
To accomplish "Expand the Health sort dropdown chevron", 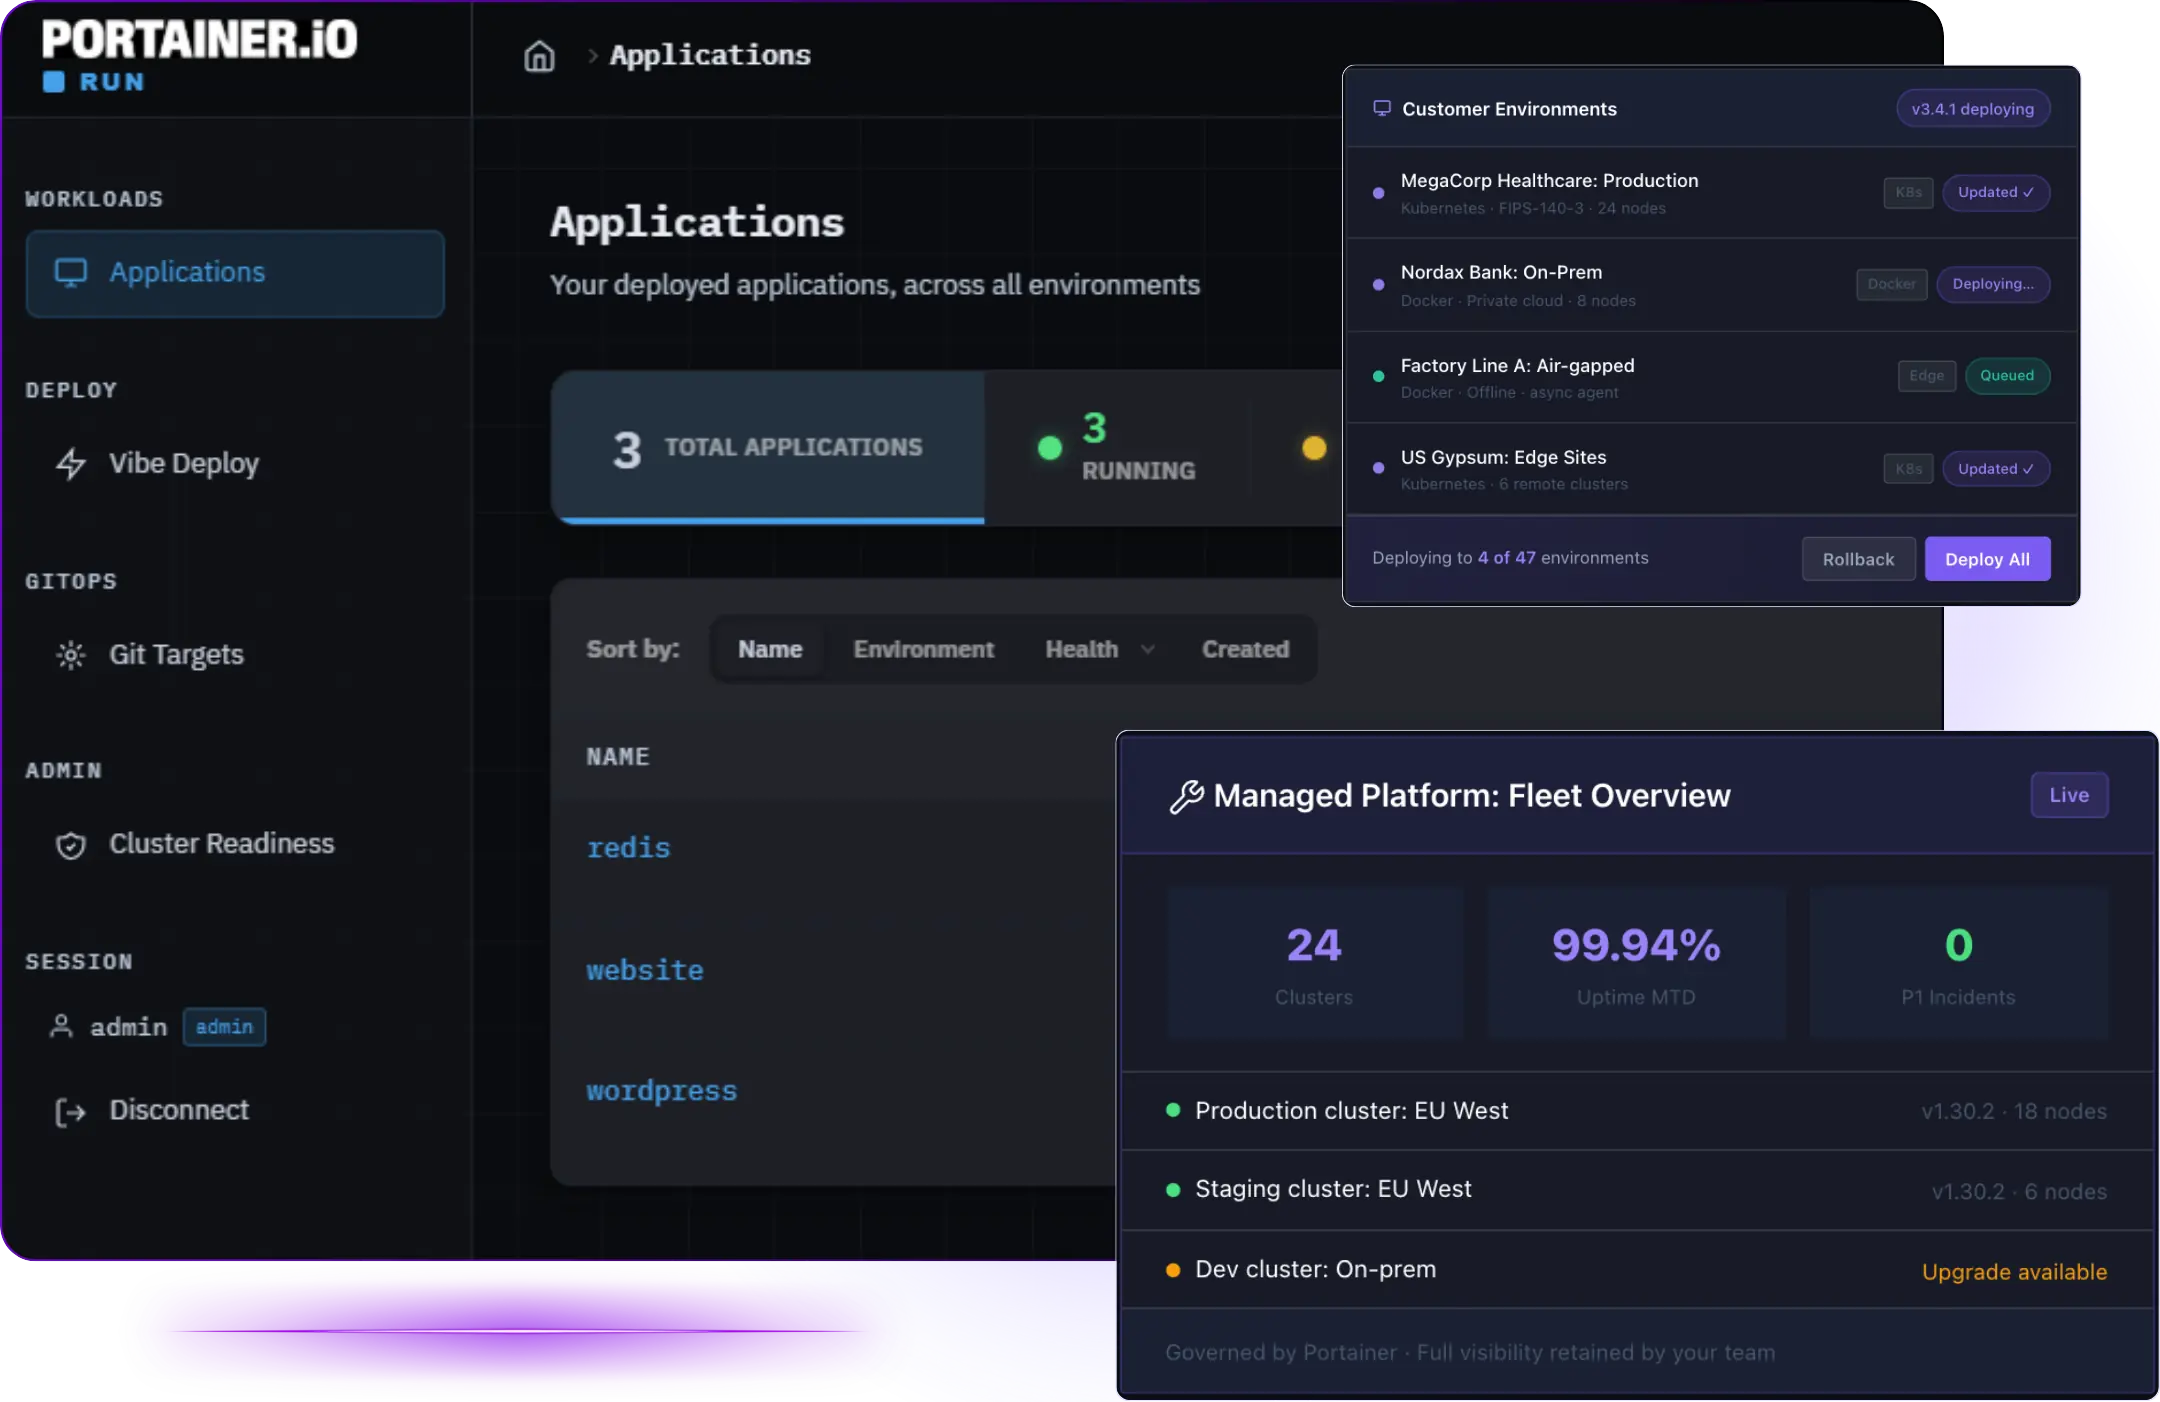I will [x=1148, y=650].
